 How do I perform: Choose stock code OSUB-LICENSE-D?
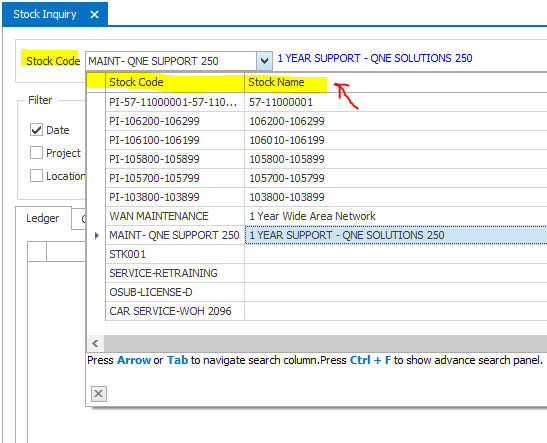[175, 292]
